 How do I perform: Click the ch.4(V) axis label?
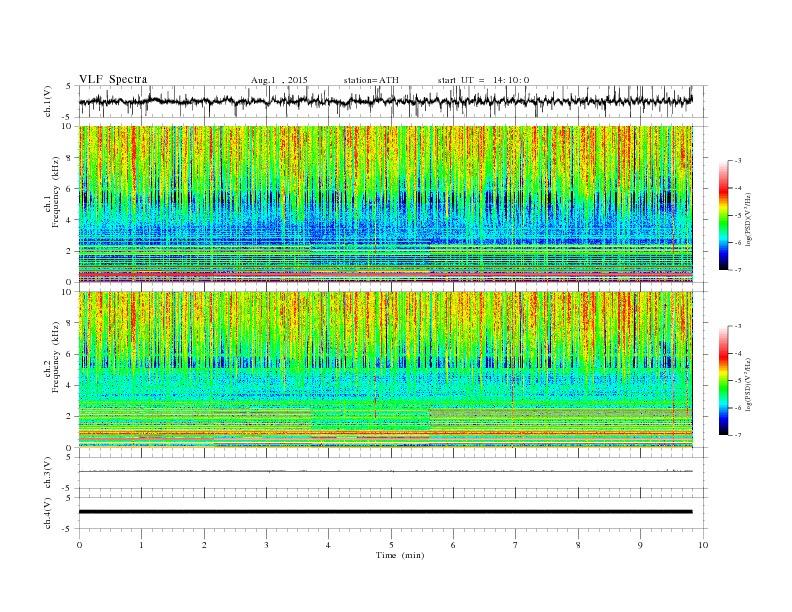[48, 513]
